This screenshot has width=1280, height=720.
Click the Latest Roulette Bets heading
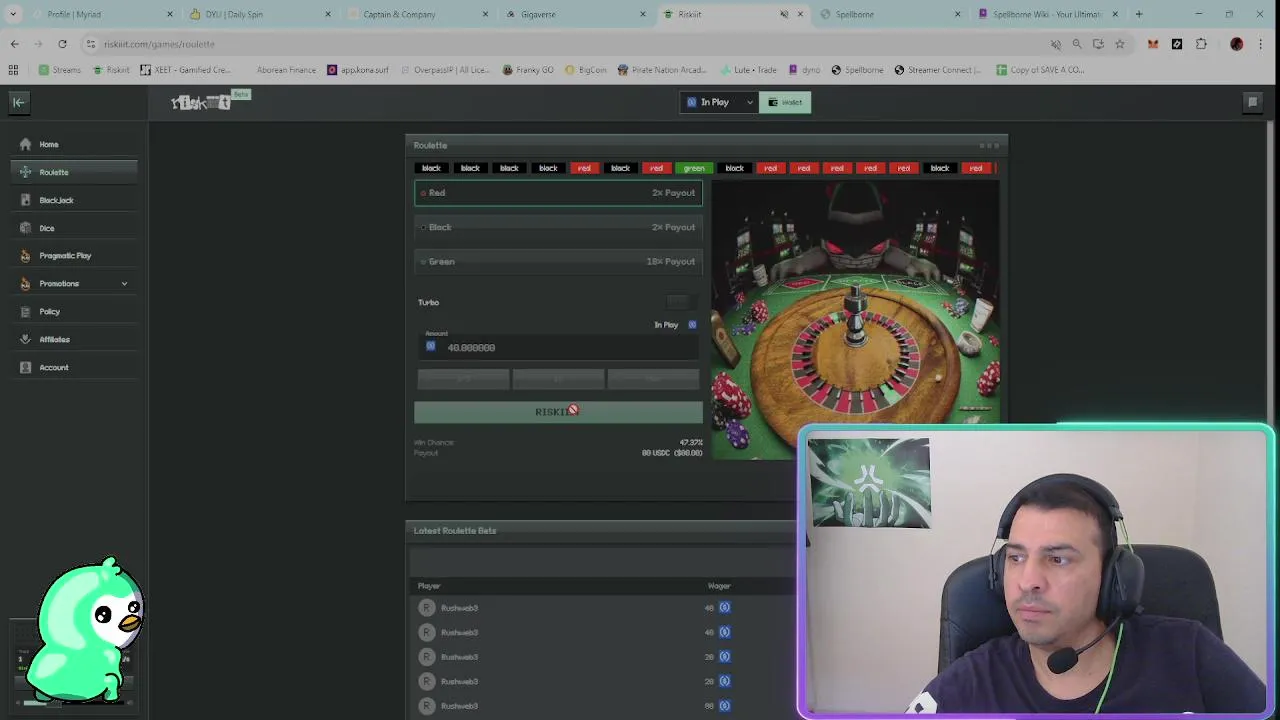[x=455, y=531]
